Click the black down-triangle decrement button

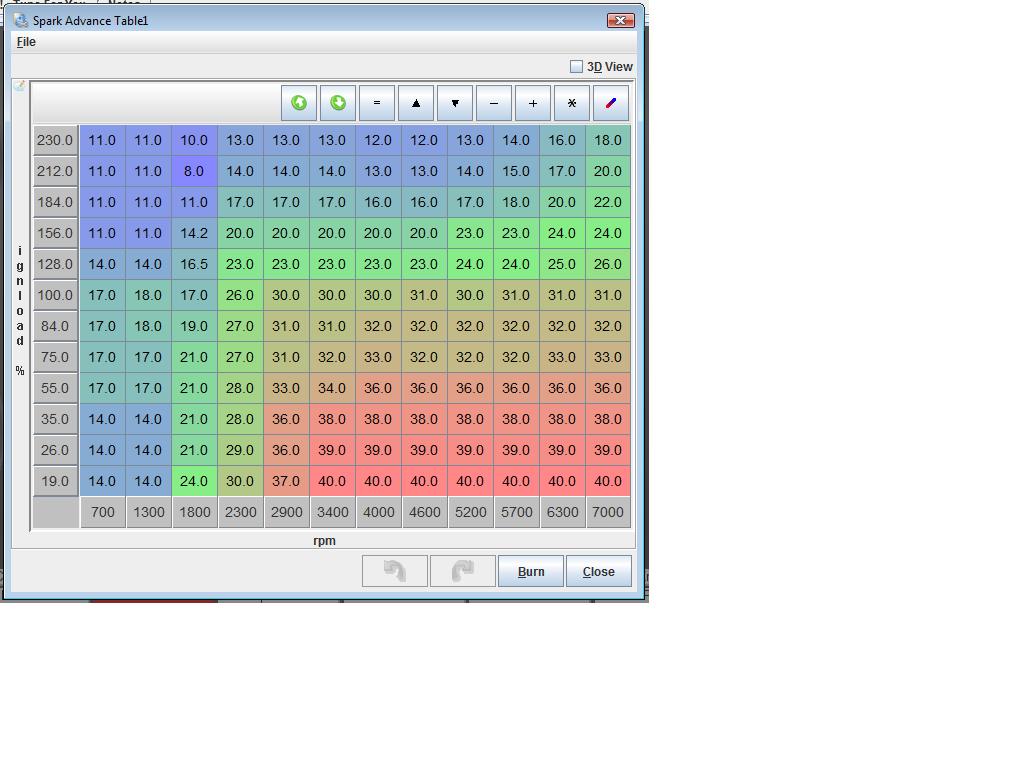[455, 103]
